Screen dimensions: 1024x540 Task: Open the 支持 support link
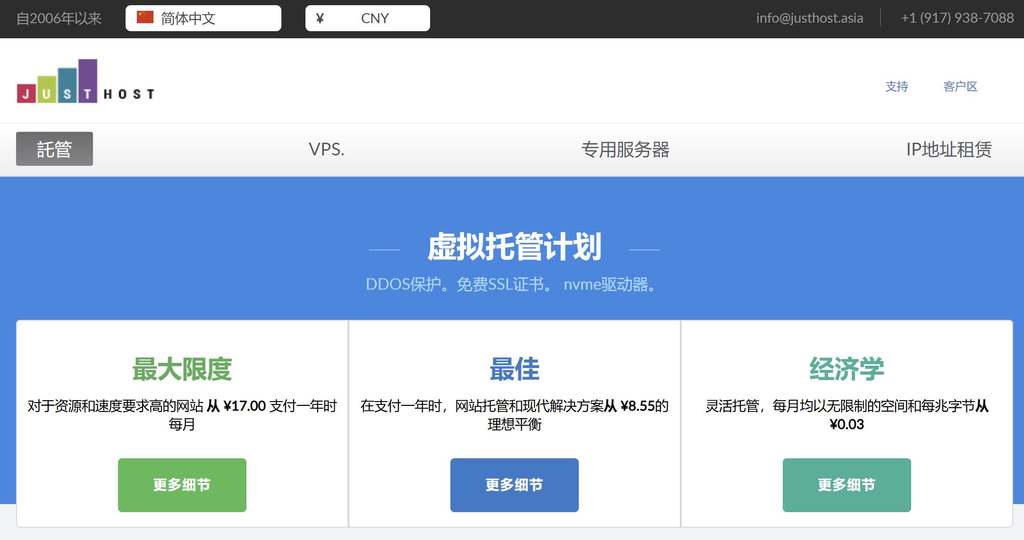click(x=896, y=86)
